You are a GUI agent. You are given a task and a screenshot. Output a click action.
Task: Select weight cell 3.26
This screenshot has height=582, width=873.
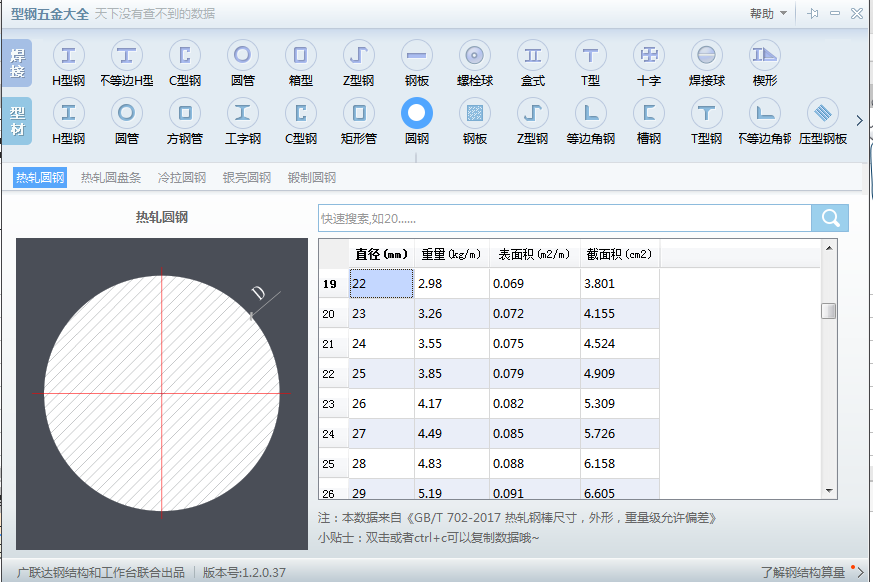coord(452,314)
